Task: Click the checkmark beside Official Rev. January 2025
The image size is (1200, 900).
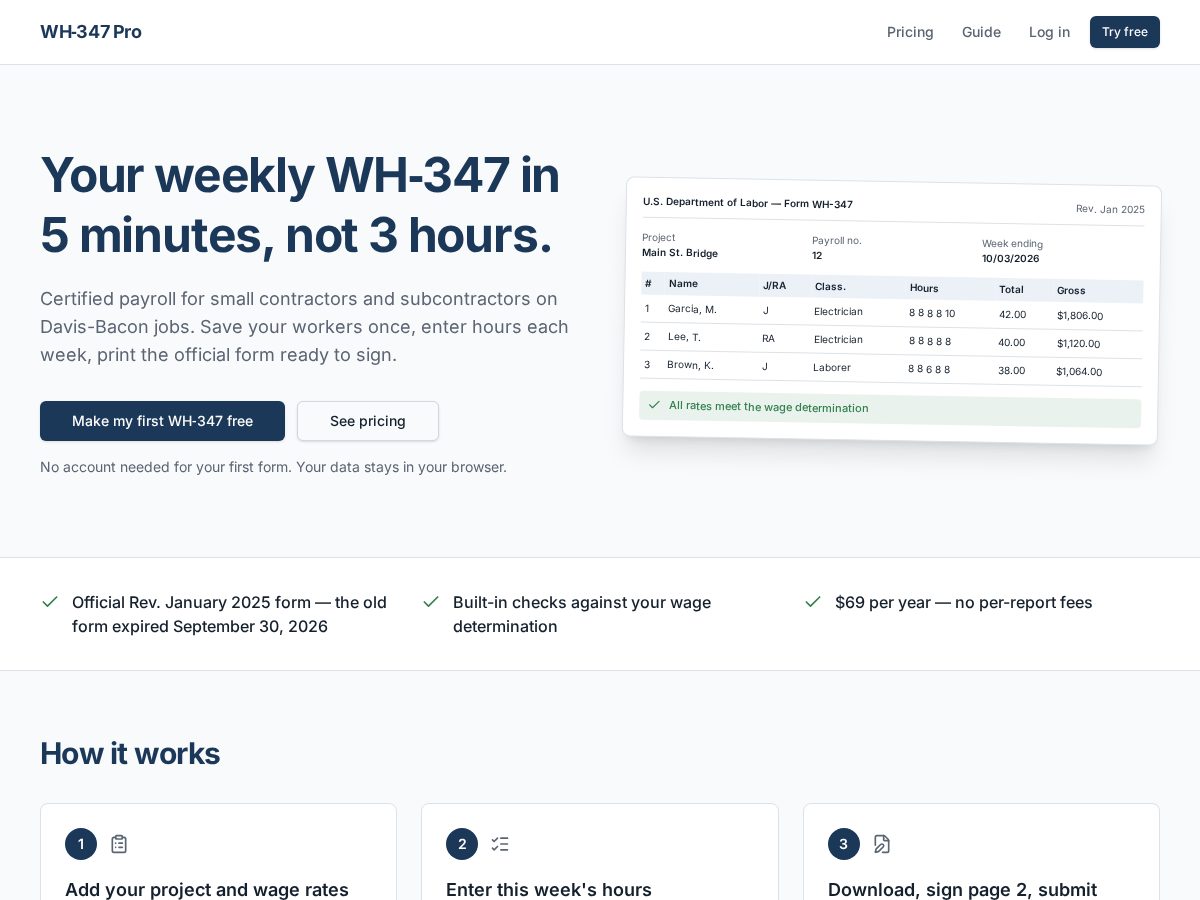Action: coord(50,602)
